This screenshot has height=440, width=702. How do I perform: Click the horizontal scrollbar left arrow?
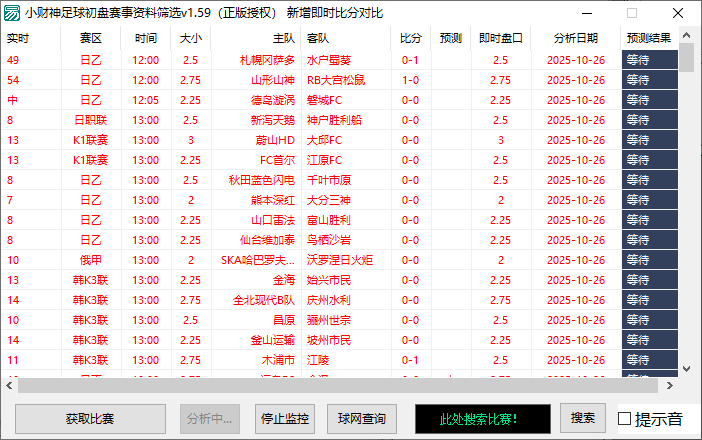point(10,385)
